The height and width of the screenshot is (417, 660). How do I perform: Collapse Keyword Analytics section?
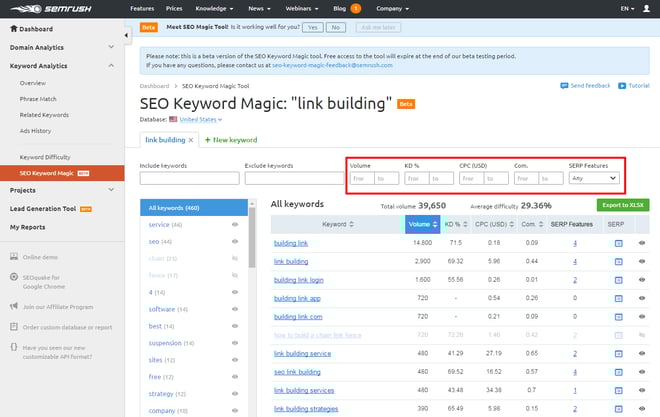pos(111,66)
